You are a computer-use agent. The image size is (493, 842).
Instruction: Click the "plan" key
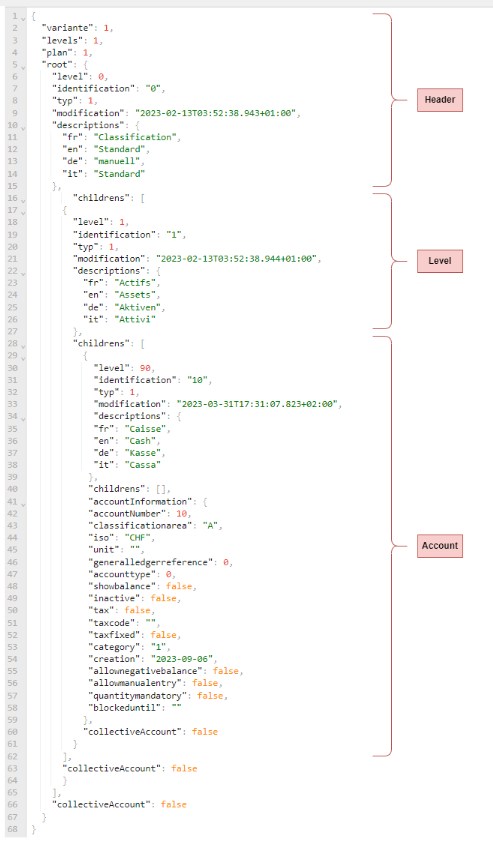tap(57, 52)
